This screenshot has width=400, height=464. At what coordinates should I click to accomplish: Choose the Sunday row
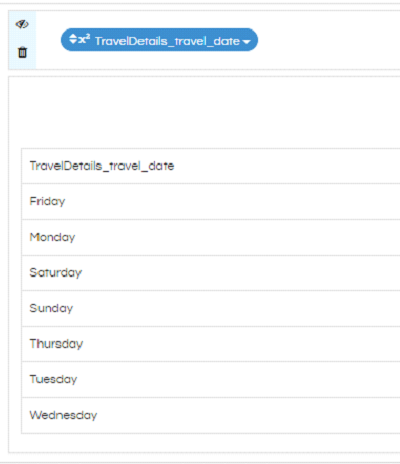[x=211, y=308]
